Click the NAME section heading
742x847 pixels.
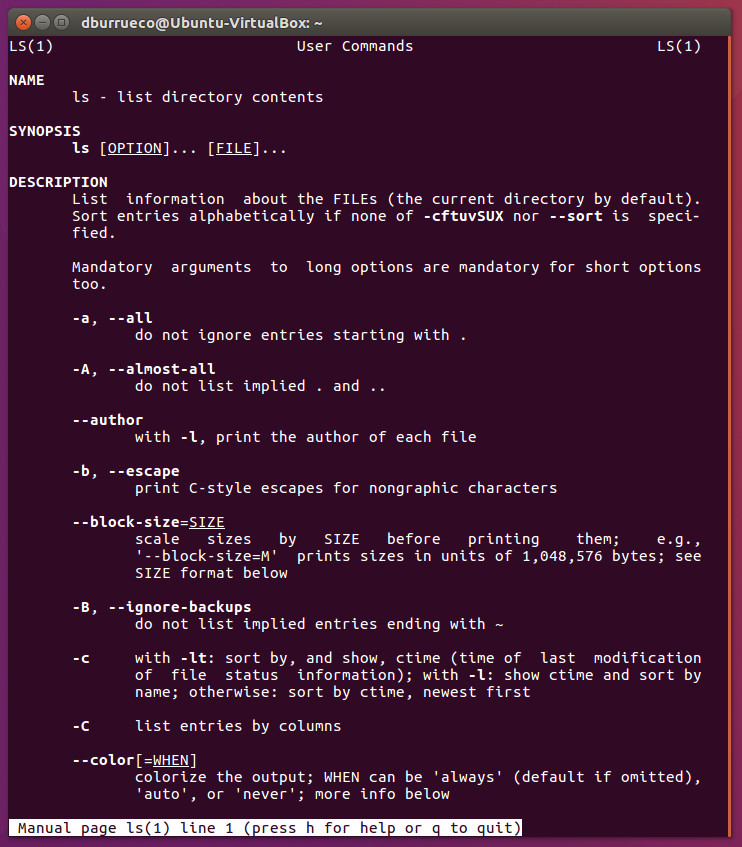[x=26, y=80]
